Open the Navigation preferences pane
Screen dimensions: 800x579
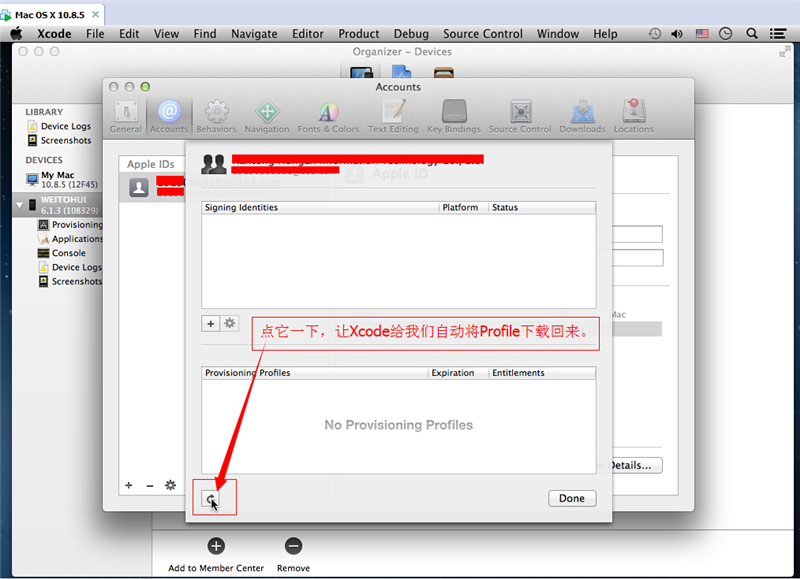tap(267, 117)
